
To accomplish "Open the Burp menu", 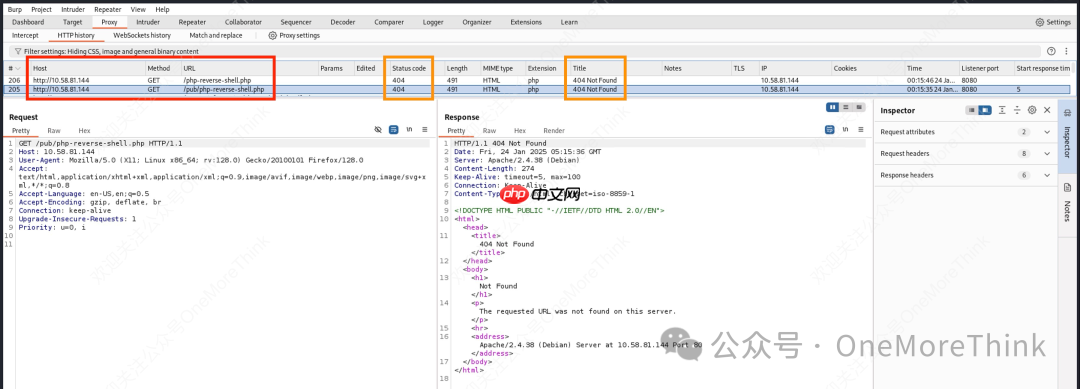I will pos(14,10).
